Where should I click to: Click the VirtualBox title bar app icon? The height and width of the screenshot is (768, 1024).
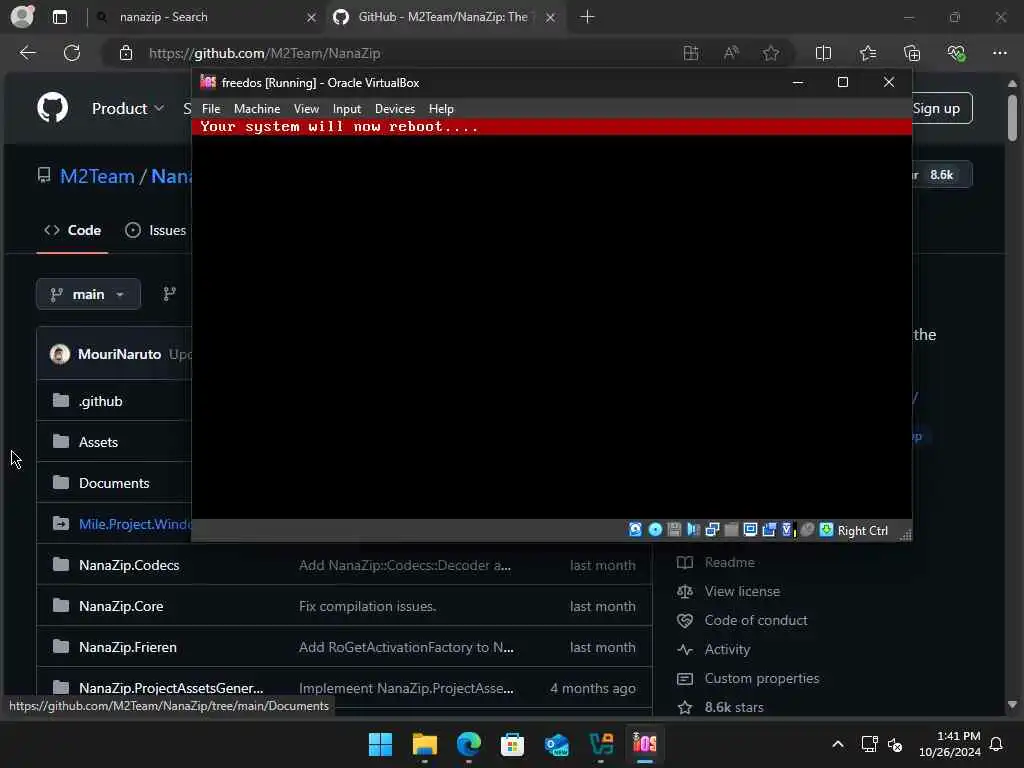[x=208, y=82]
